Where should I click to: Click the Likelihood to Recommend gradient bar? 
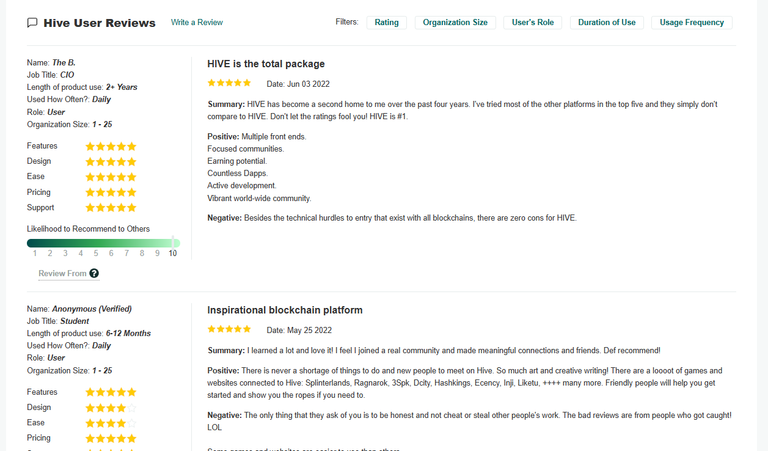103,243
